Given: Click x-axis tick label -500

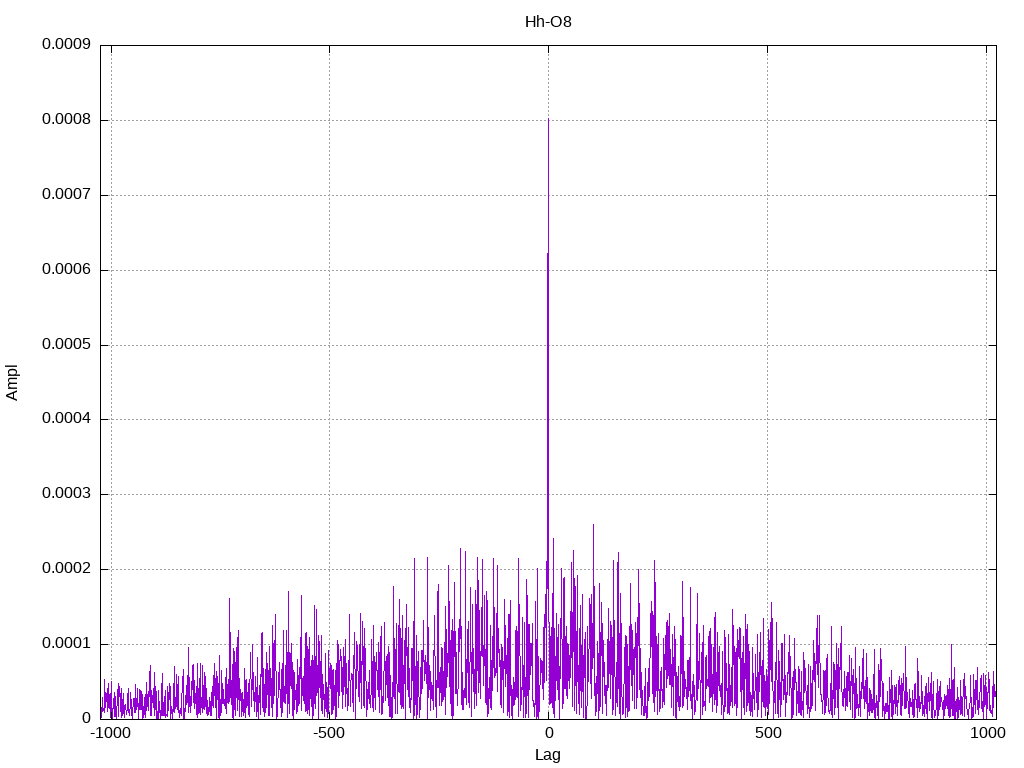Looking at the screenshot, I should [328, 733].
